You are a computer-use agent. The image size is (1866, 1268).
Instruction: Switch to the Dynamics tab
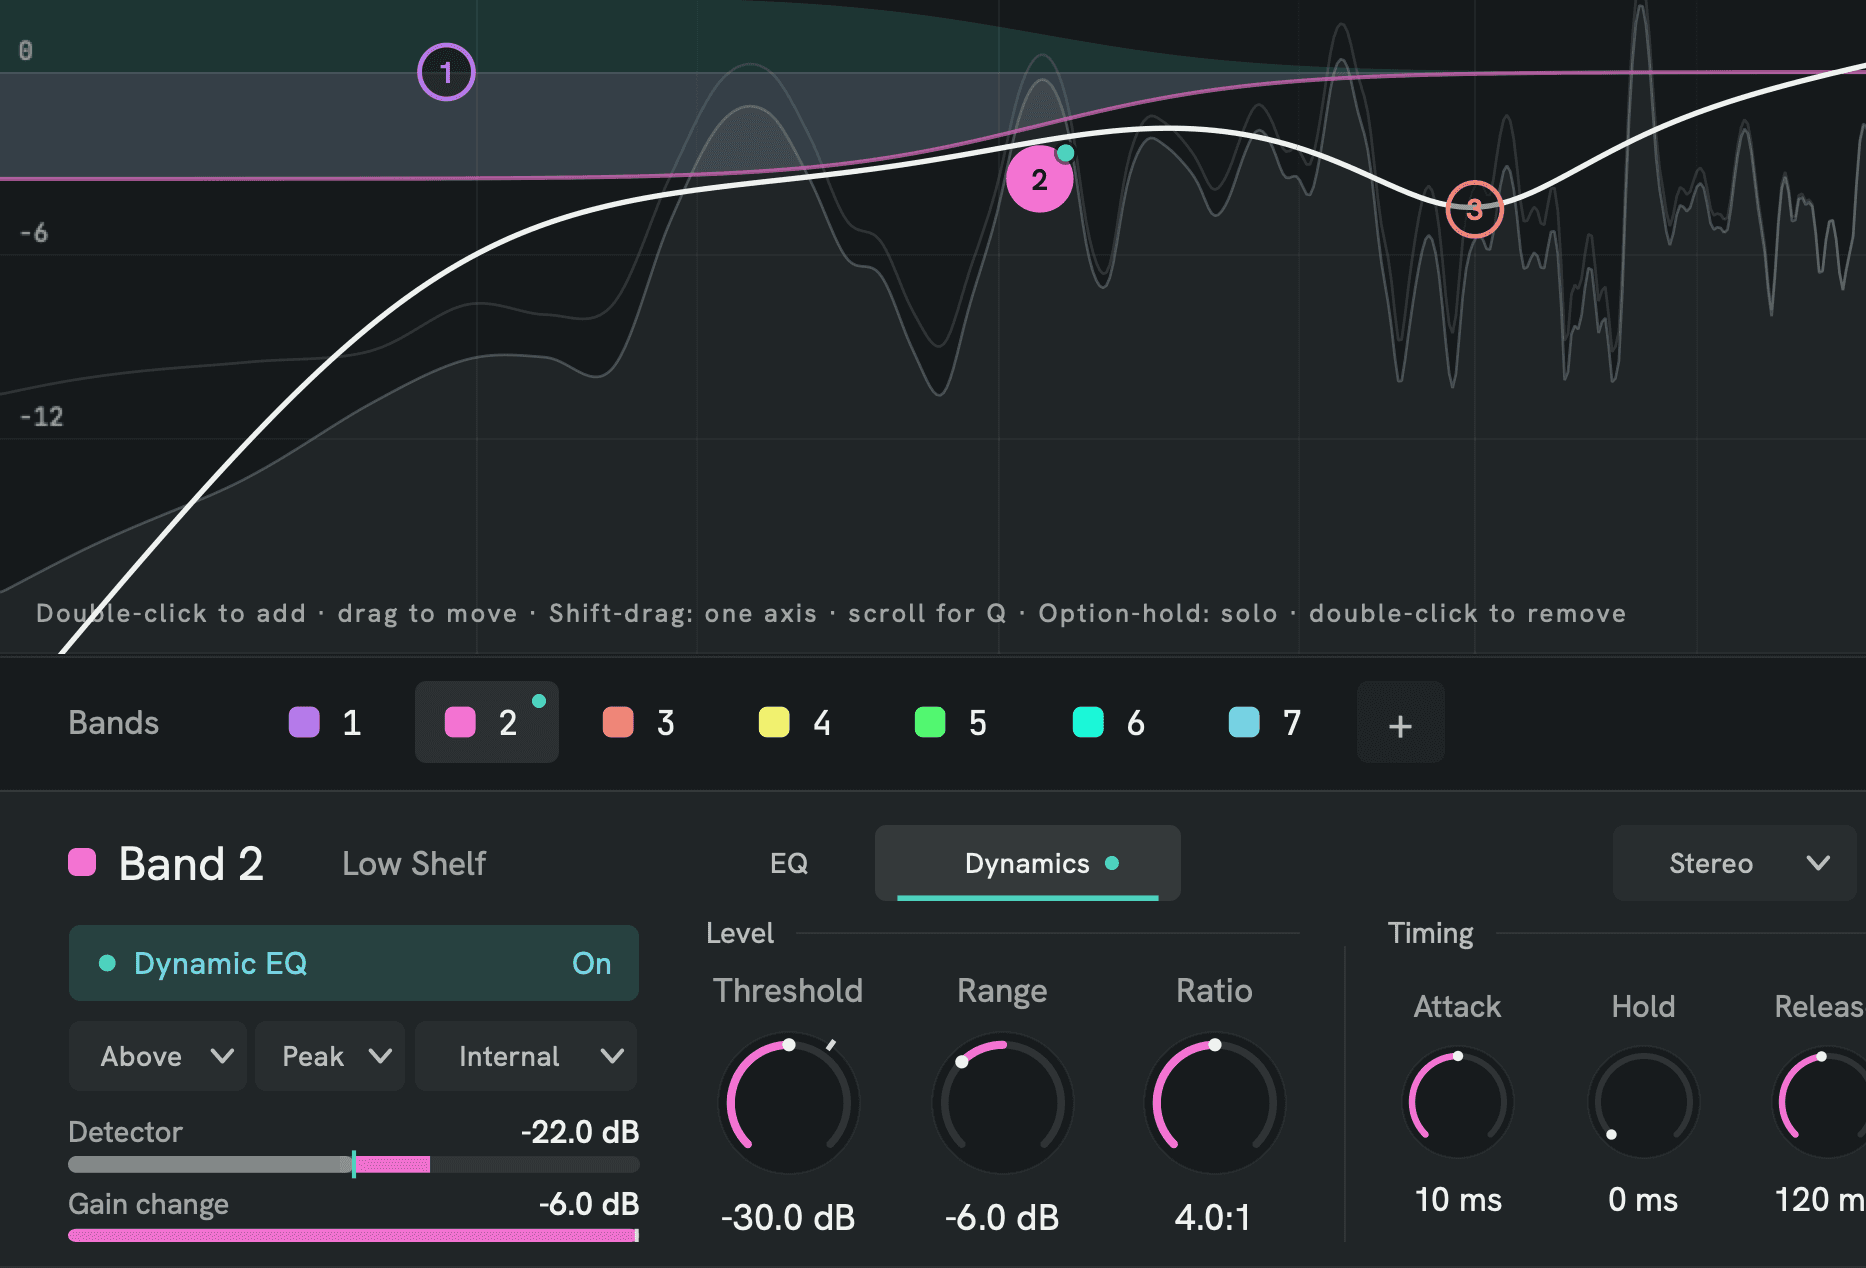[x=1028, y=863]
